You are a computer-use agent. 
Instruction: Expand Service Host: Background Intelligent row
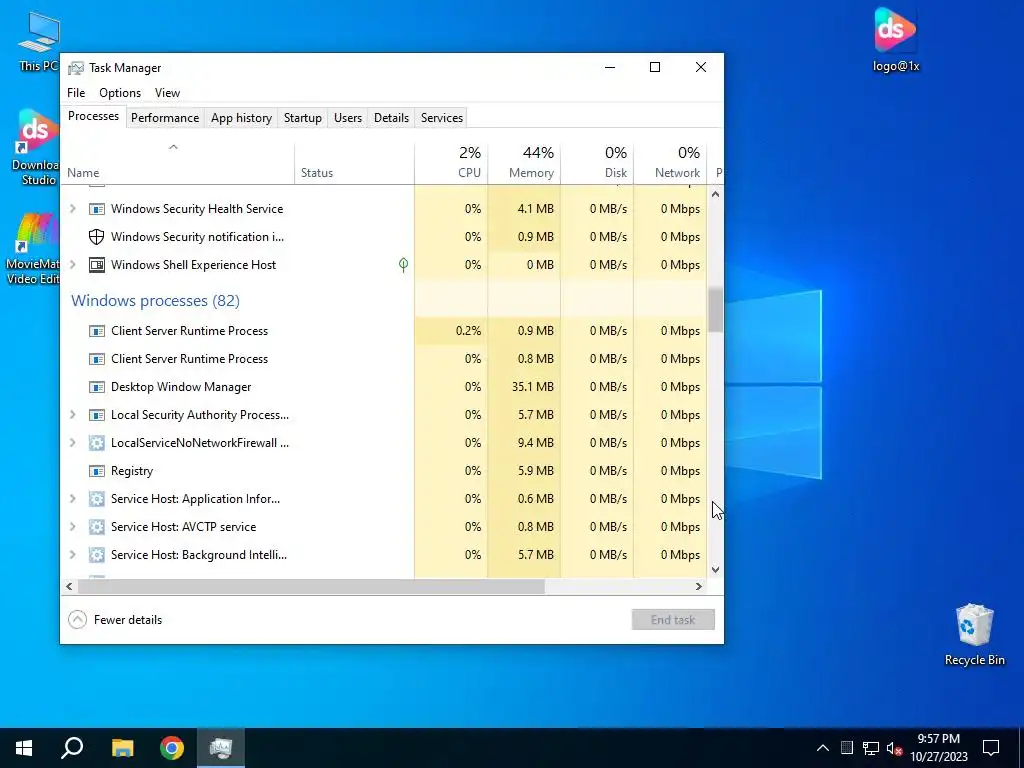click(73, 555)
